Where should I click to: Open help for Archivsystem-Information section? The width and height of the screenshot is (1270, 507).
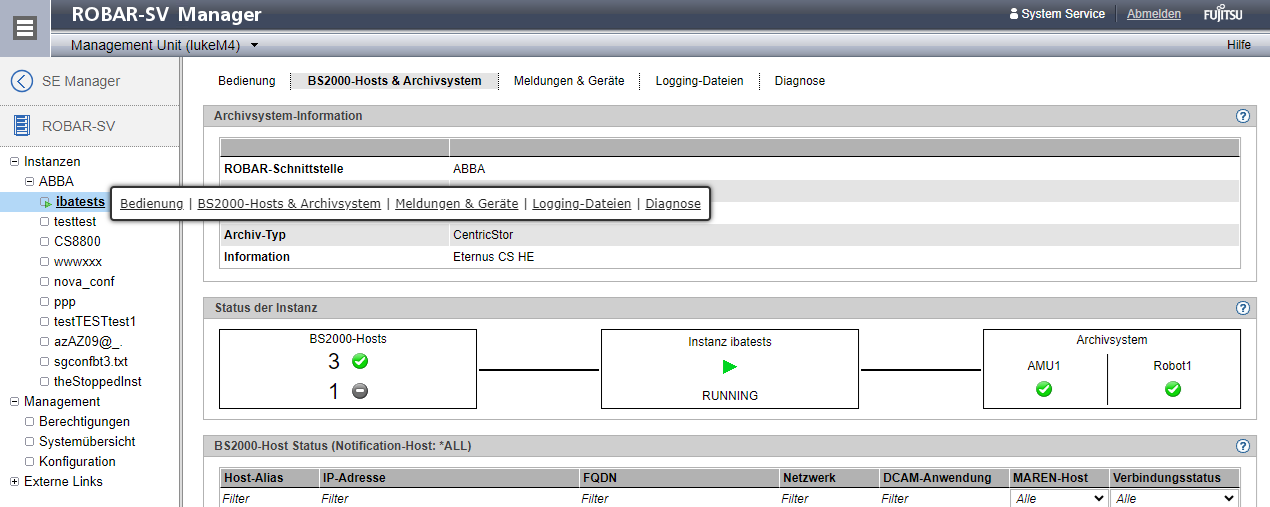click(1243, 116)
